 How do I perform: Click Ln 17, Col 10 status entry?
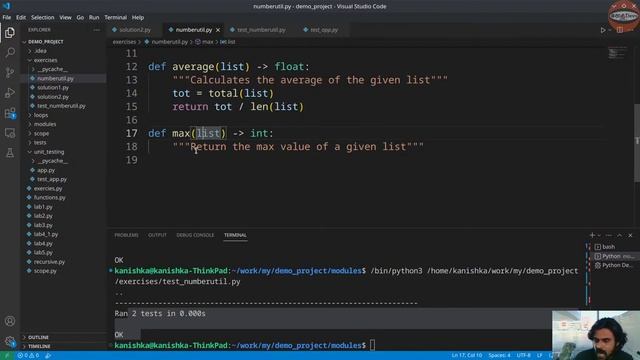point(467,356)
